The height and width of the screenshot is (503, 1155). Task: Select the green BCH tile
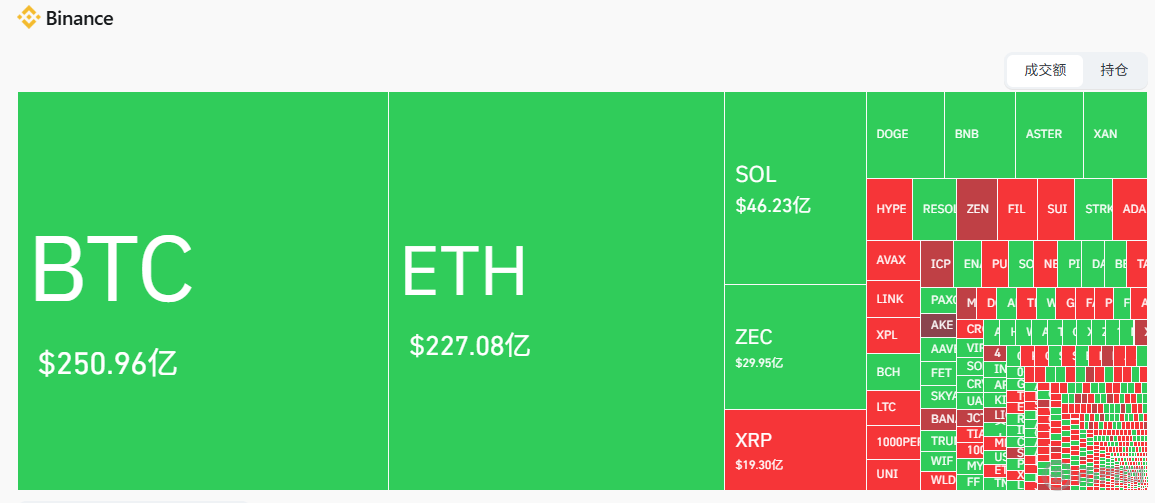point(892,371)
